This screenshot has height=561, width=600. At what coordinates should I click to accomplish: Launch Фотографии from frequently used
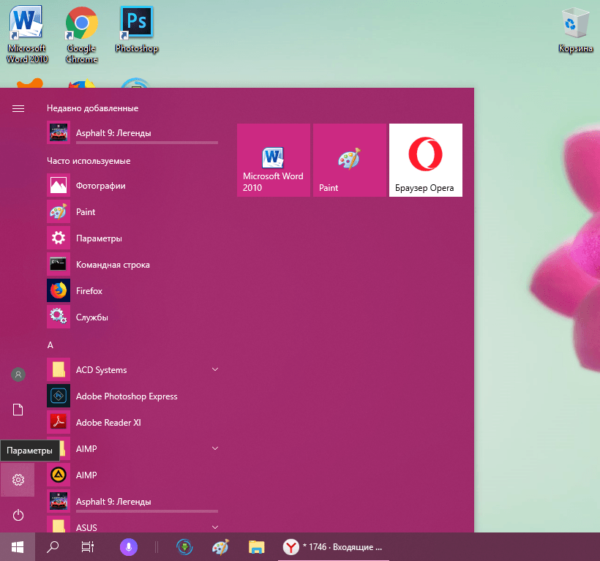(132, 186)
